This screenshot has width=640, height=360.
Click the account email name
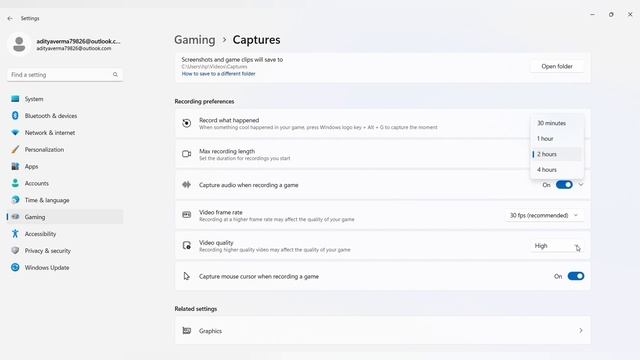[78, 41]
